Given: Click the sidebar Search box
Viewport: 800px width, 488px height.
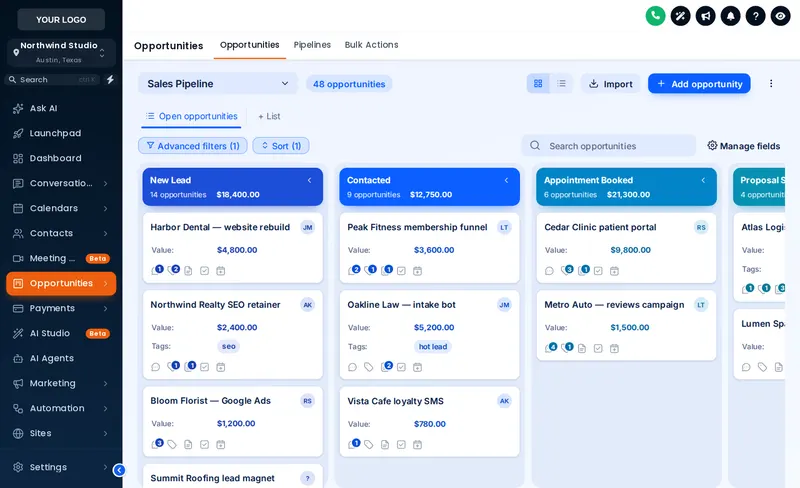Looking at the screenshot, I should [x=53, y=80].
